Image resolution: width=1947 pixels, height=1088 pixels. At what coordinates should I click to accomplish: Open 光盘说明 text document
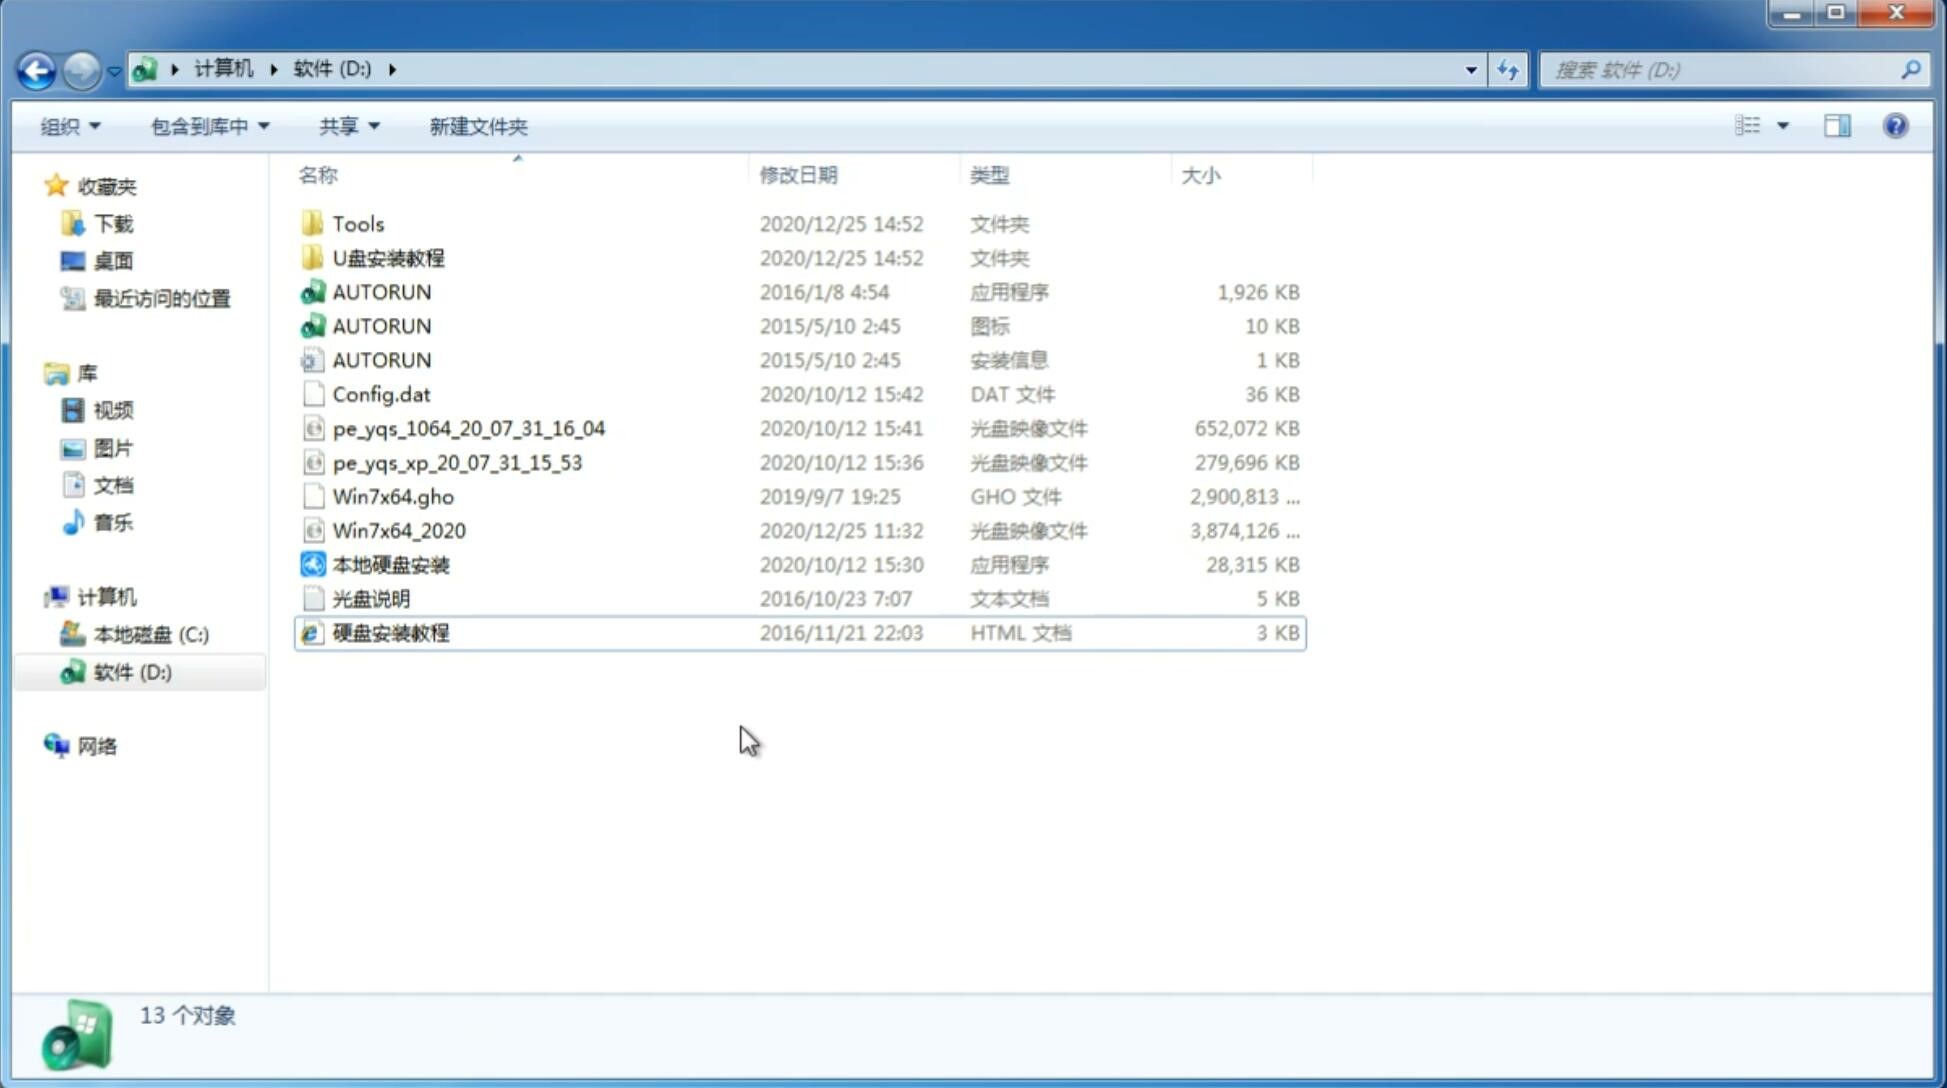[x=370, y=599]
